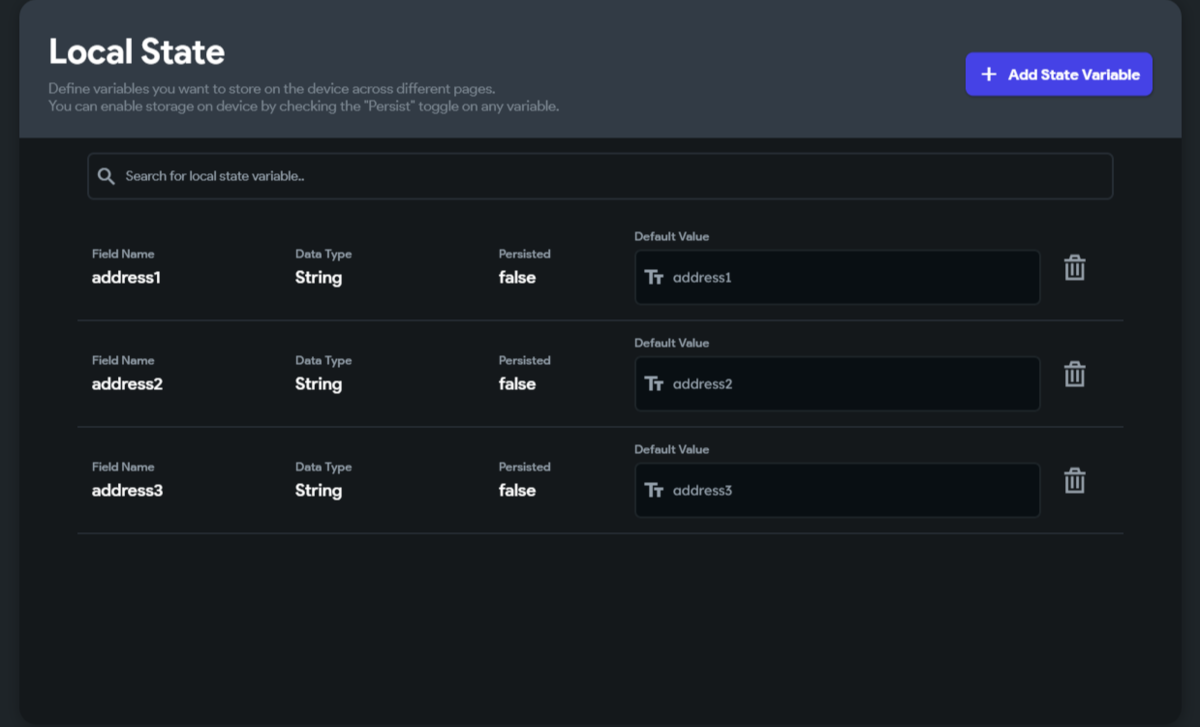The width and height of the screenshot is (1200, 727).
Task: Click the Persisted false value for address1
Action: pos(517,278)
